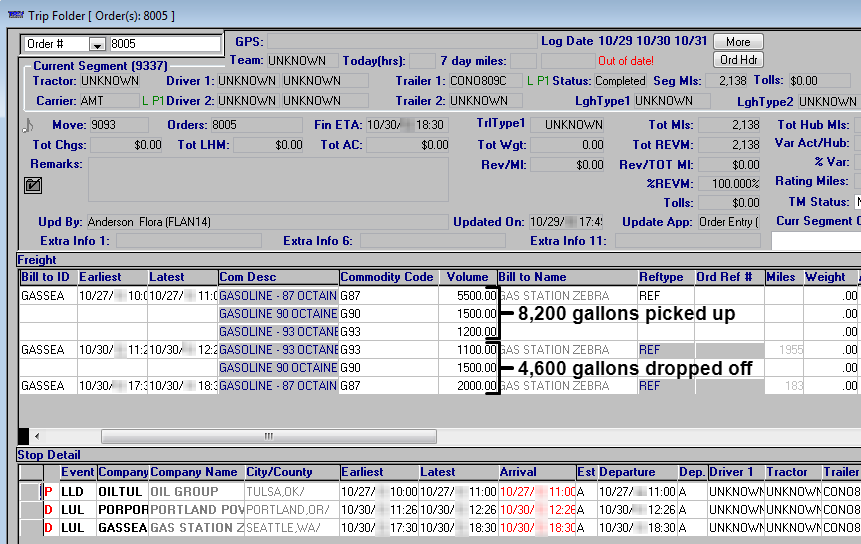Select the row marker for the PORPOR stop
This screenshot has width=861, height=544.
(x=29, y=509)
